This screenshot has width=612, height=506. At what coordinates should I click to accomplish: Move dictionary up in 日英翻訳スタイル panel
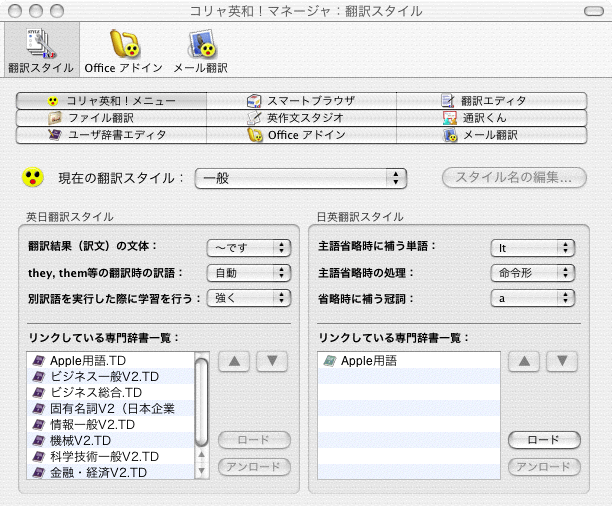[524, 361]
